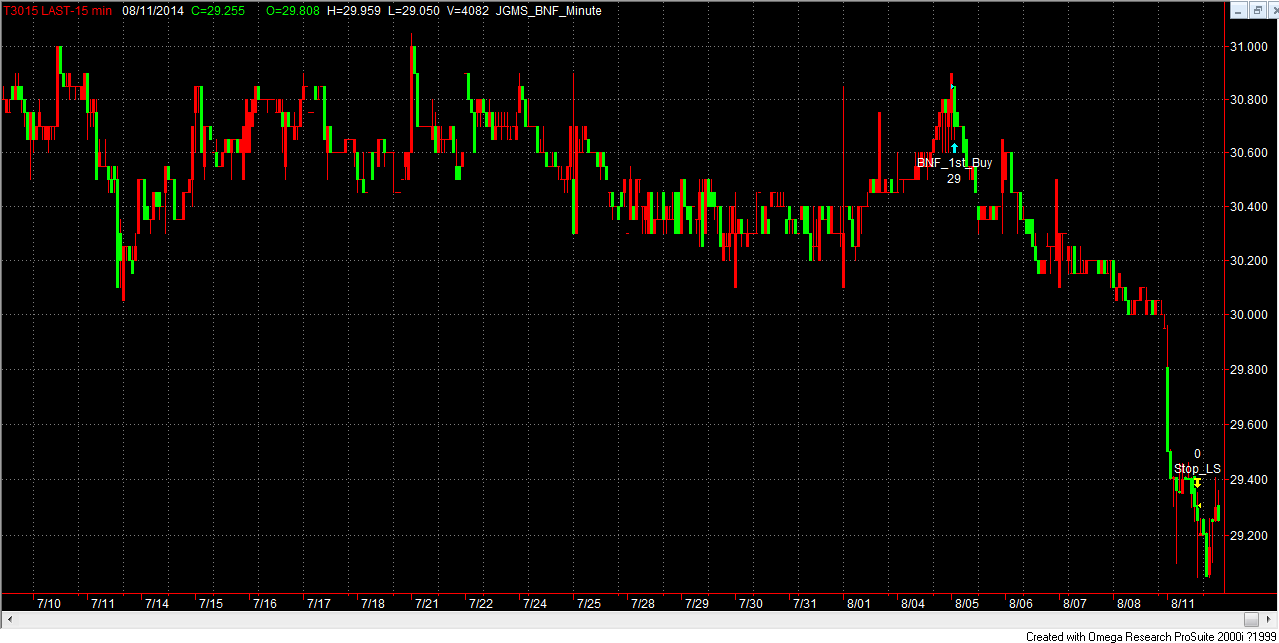Click the V=4082 volume value

coord(470,10)
